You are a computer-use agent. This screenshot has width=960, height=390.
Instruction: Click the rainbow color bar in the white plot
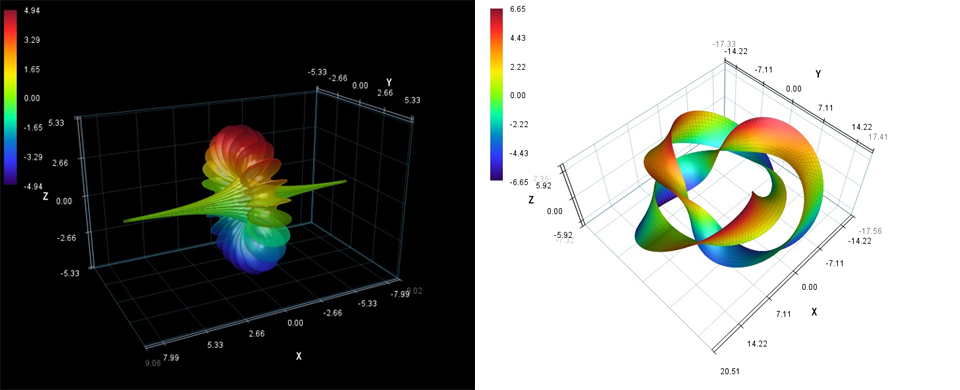pyautogui.click(x=496, y=95)
